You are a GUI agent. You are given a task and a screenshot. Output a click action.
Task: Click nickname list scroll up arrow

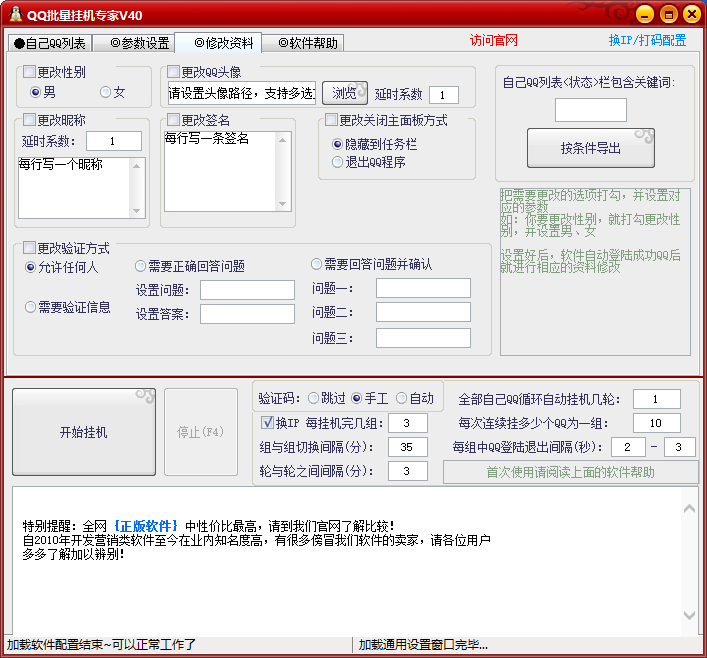[x=137, y=166]
